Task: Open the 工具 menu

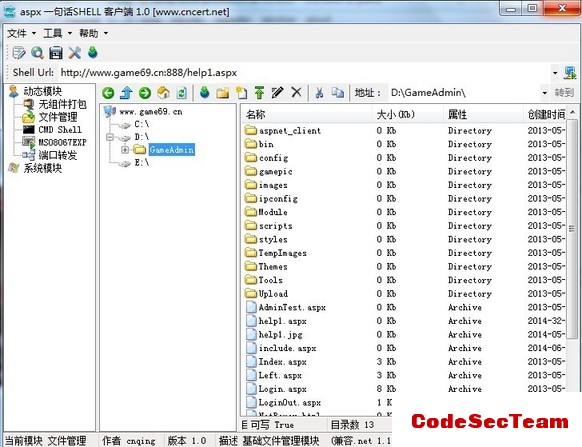Action: click(58, 33)
